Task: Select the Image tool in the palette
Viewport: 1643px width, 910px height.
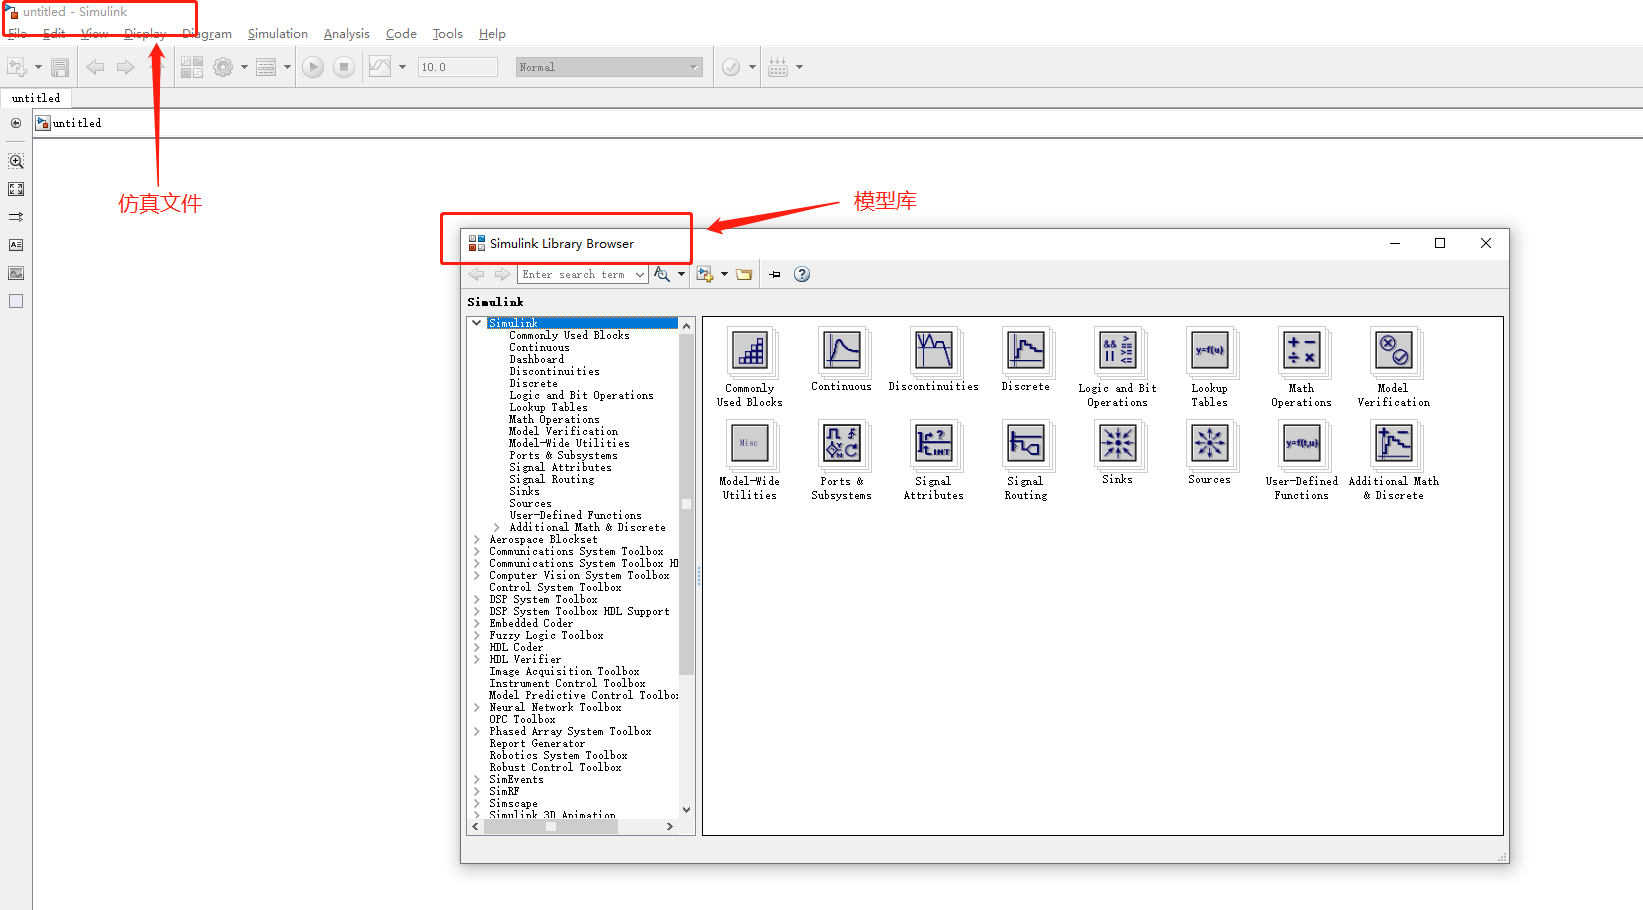Action: coord(16,273)
